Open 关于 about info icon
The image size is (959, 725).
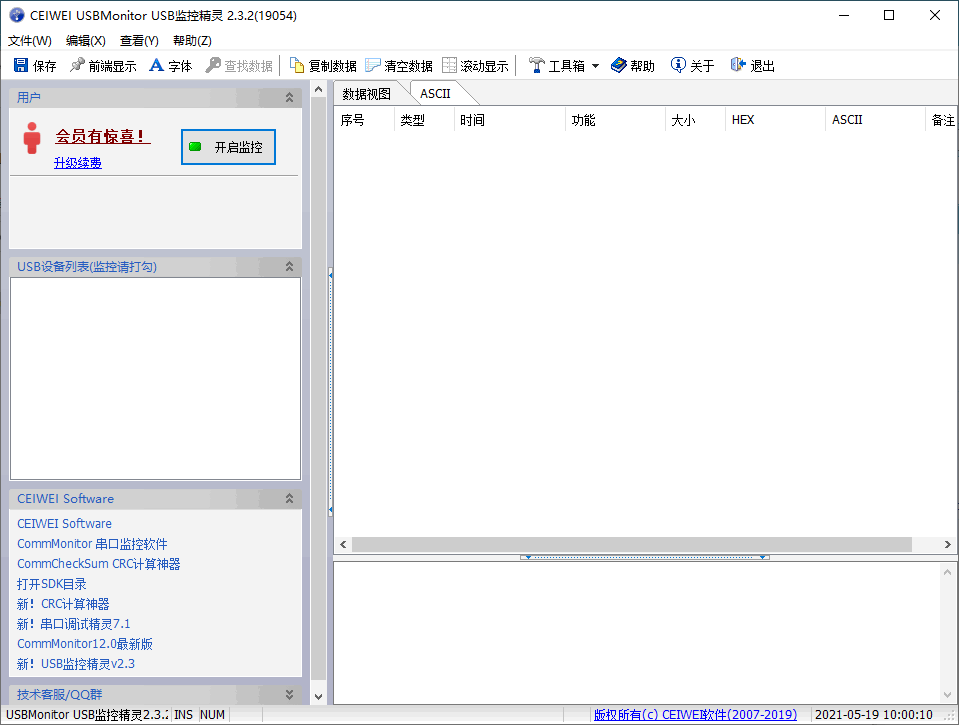[x=678, y=65]
